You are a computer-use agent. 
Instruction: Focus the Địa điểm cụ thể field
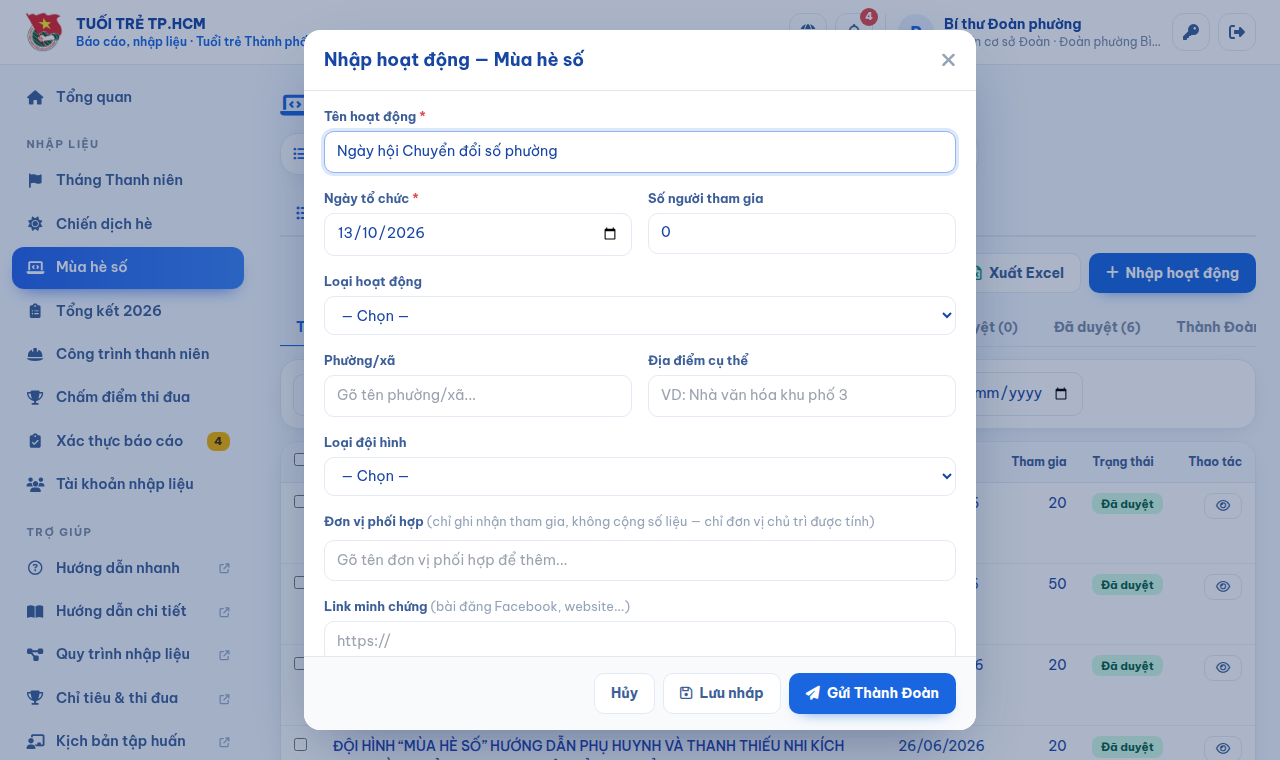coord(802,396)
